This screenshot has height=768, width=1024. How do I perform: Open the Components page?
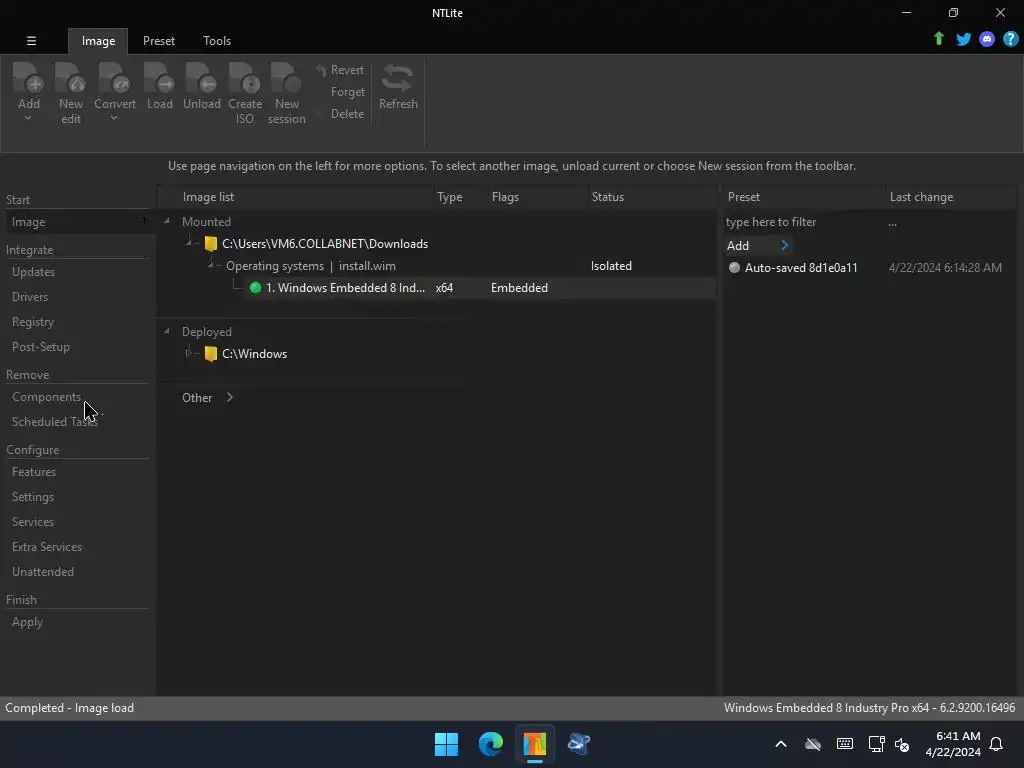click(46, 397)
